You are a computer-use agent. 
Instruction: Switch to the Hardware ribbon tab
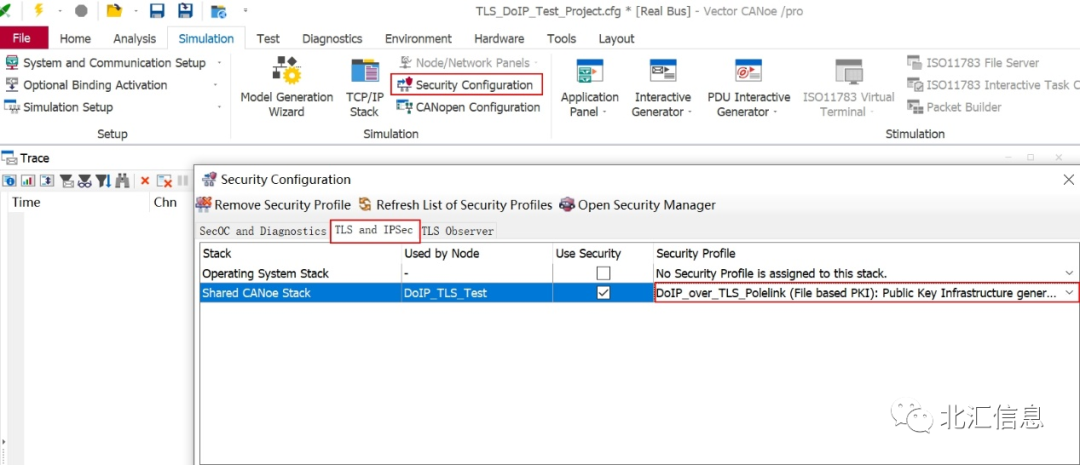(499, 39)
